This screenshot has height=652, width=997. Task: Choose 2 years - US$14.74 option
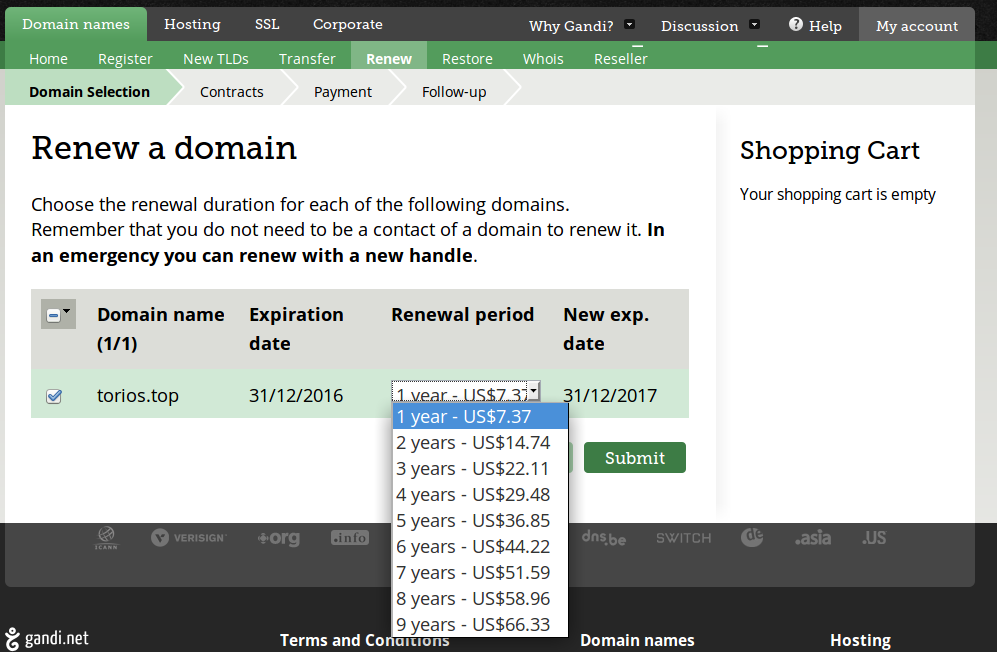(x=473, y=443)
